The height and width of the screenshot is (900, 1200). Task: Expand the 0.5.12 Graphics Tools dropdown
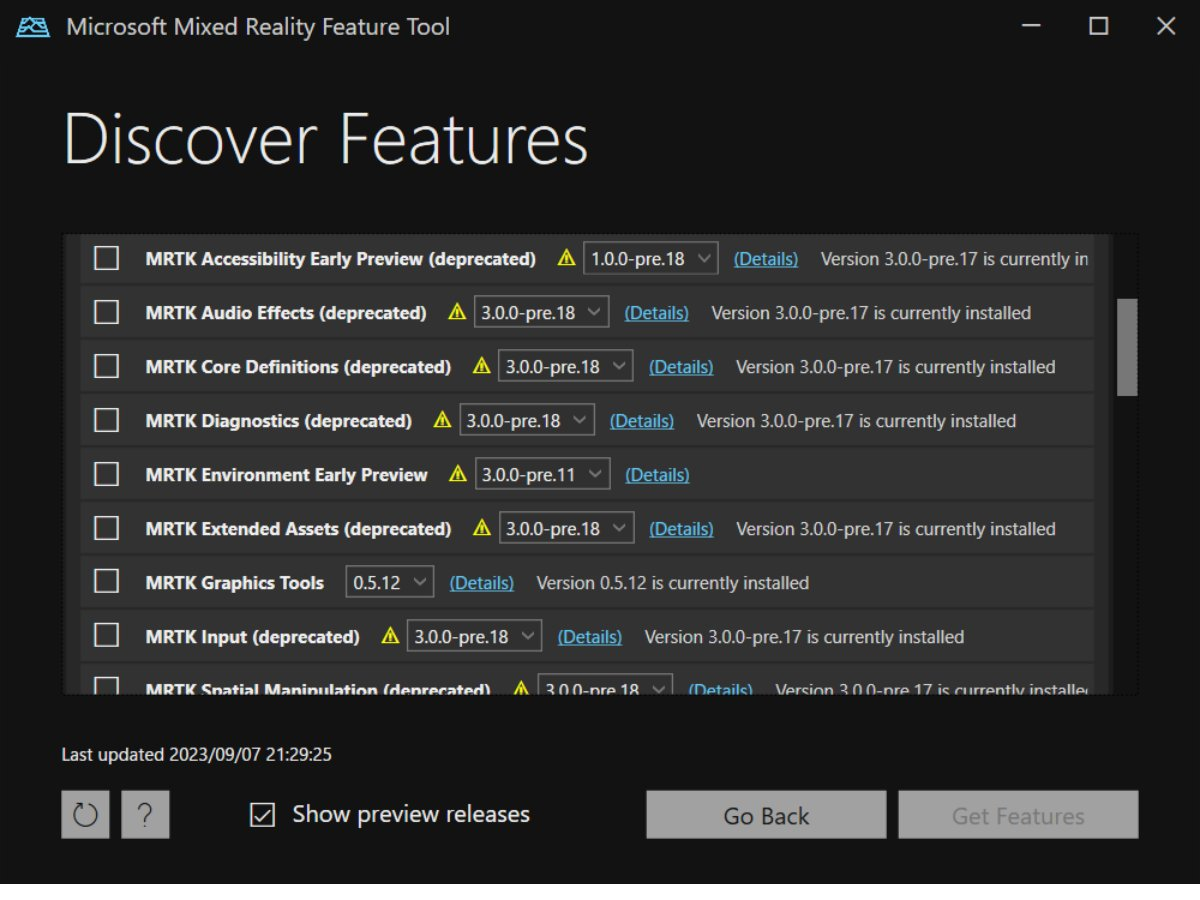click(390, 582)
